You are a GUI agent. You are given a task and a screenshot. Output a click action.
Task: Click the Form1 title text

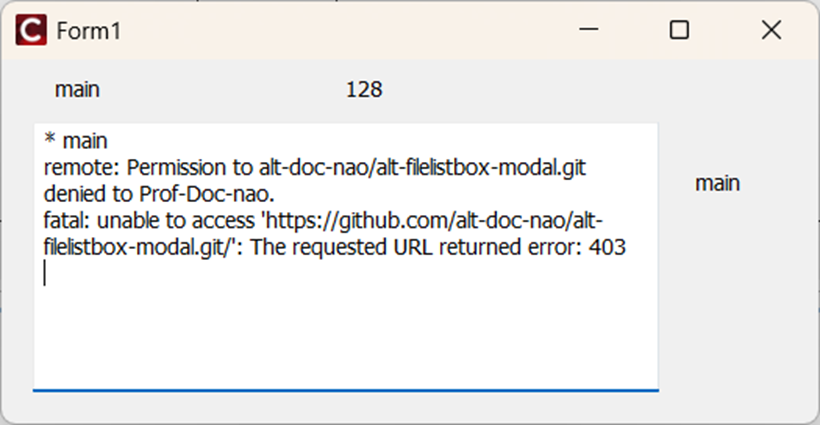click(x=89, y=31)
